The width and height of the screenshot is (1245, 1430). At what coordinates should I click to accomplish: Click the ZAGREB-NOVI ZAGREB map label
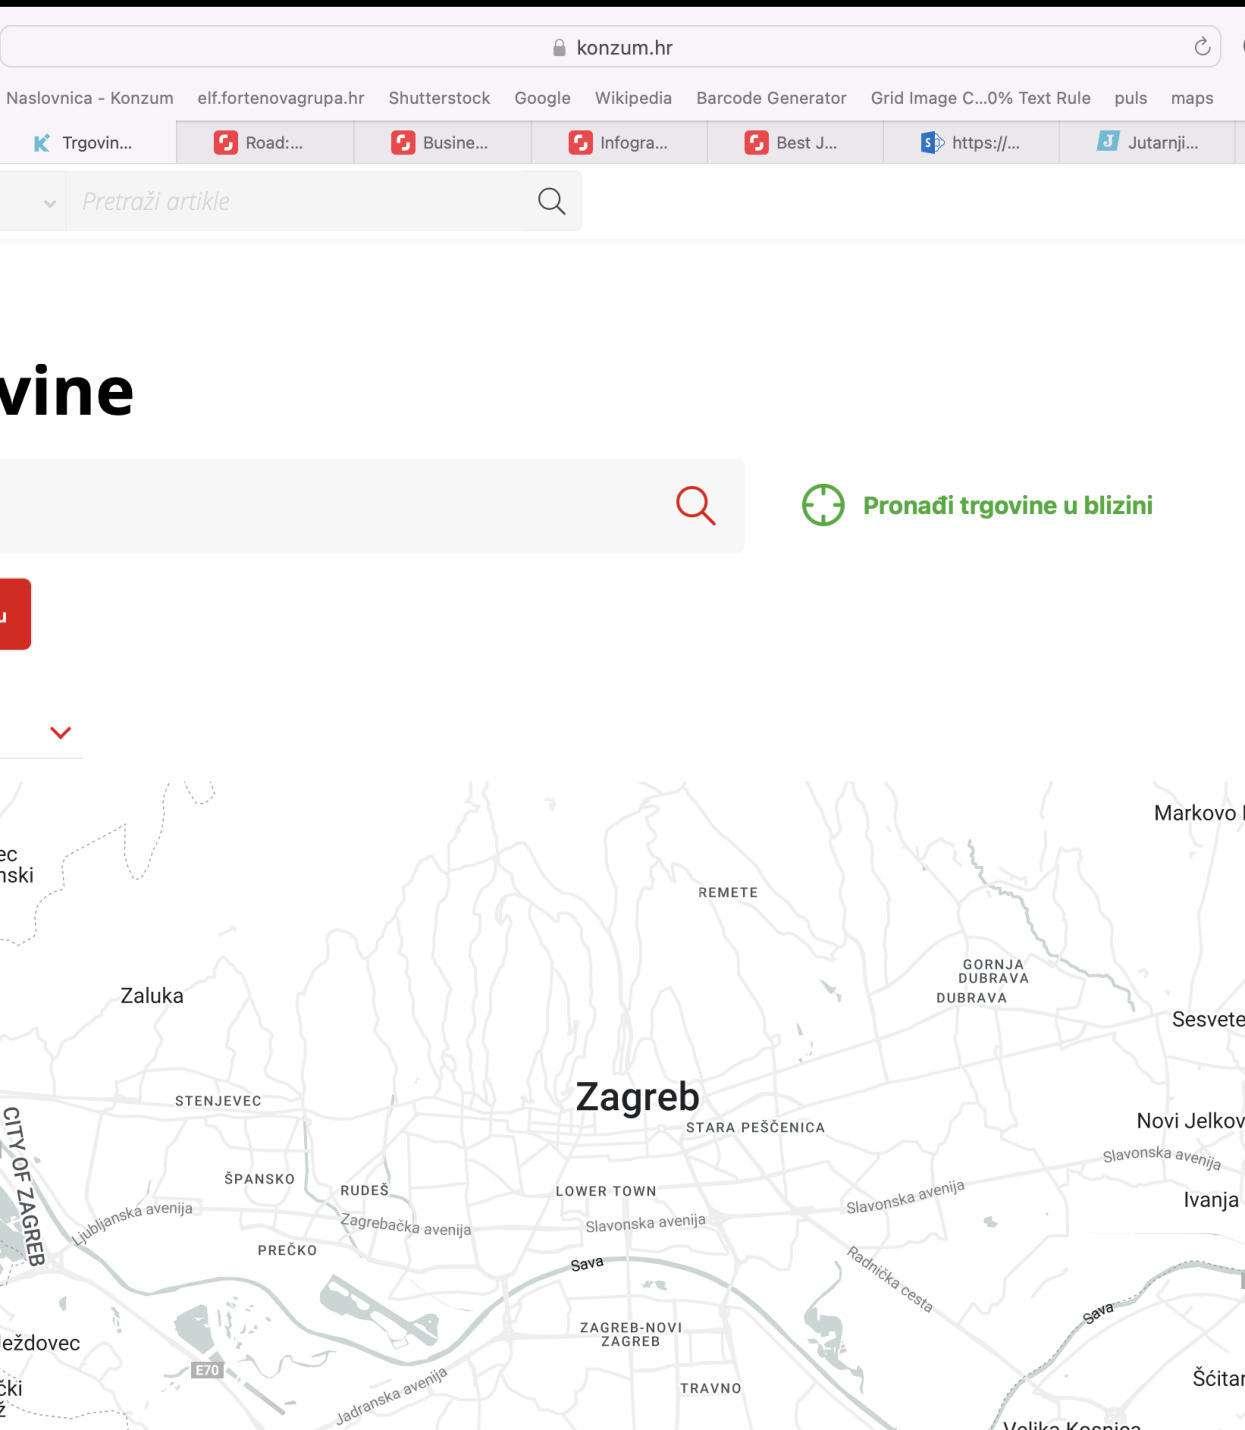click(x=631, y=1334)
